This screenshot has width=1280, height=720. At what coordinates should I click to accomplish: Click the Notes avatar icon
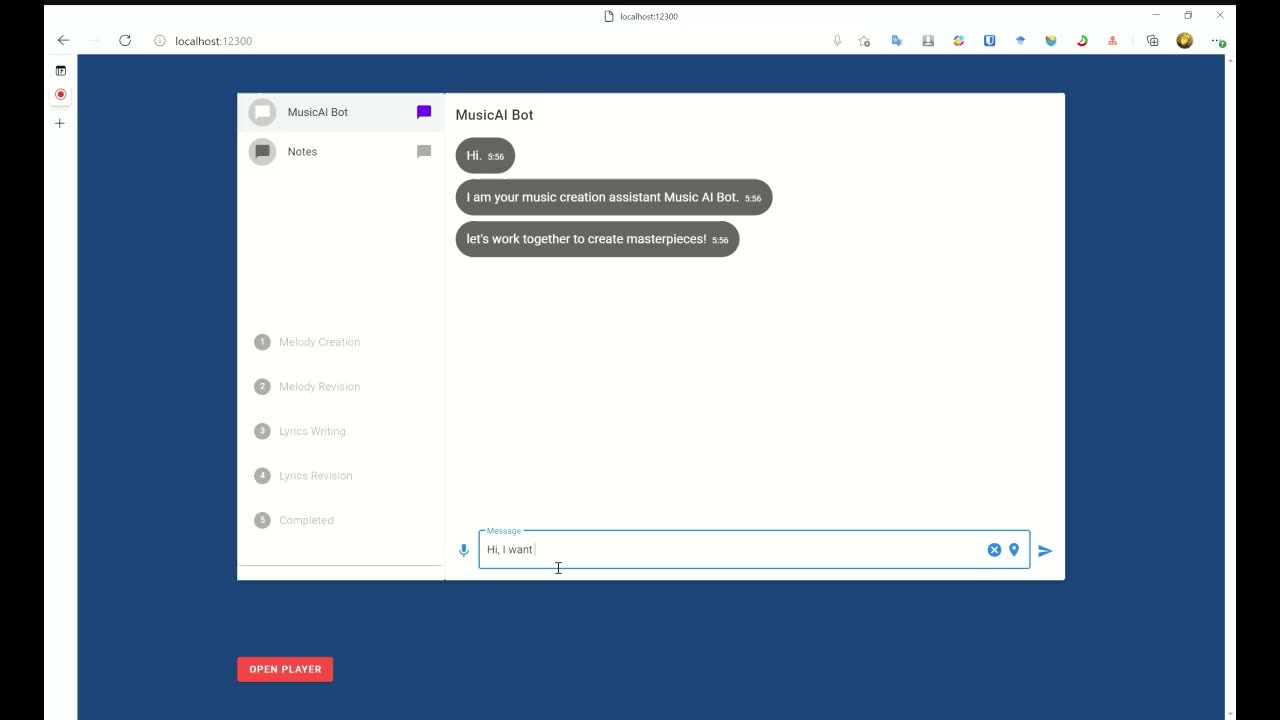[x=262, y=152]
